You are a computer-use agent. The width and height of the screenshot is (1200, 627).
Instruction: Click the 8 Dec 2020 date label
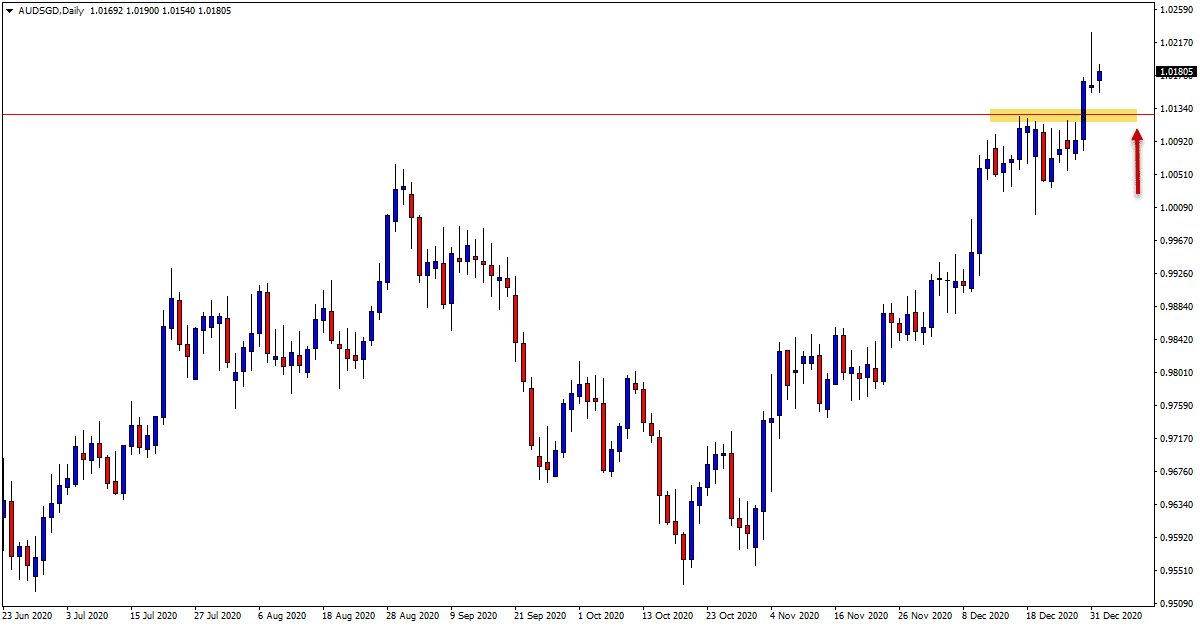coord(987,616)
